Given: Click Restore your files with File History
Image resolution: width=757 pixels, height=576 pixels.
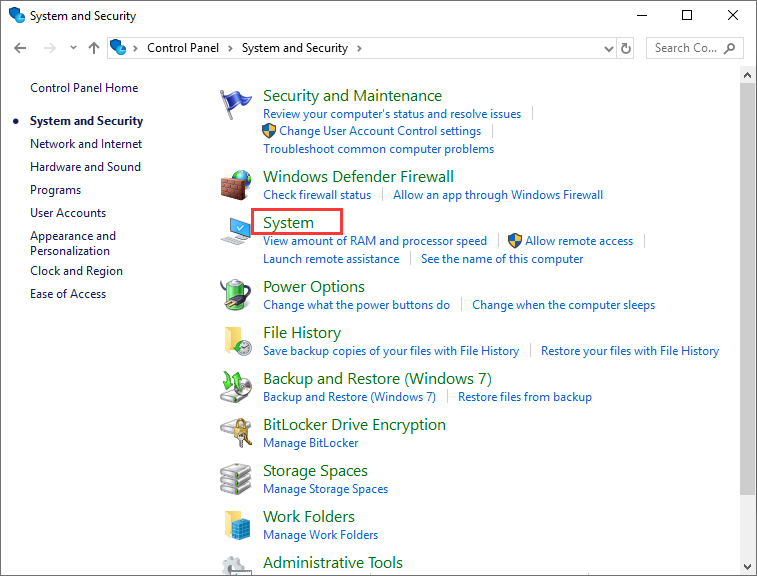Looking at the screenshot, I should click(x=630, y=351).
